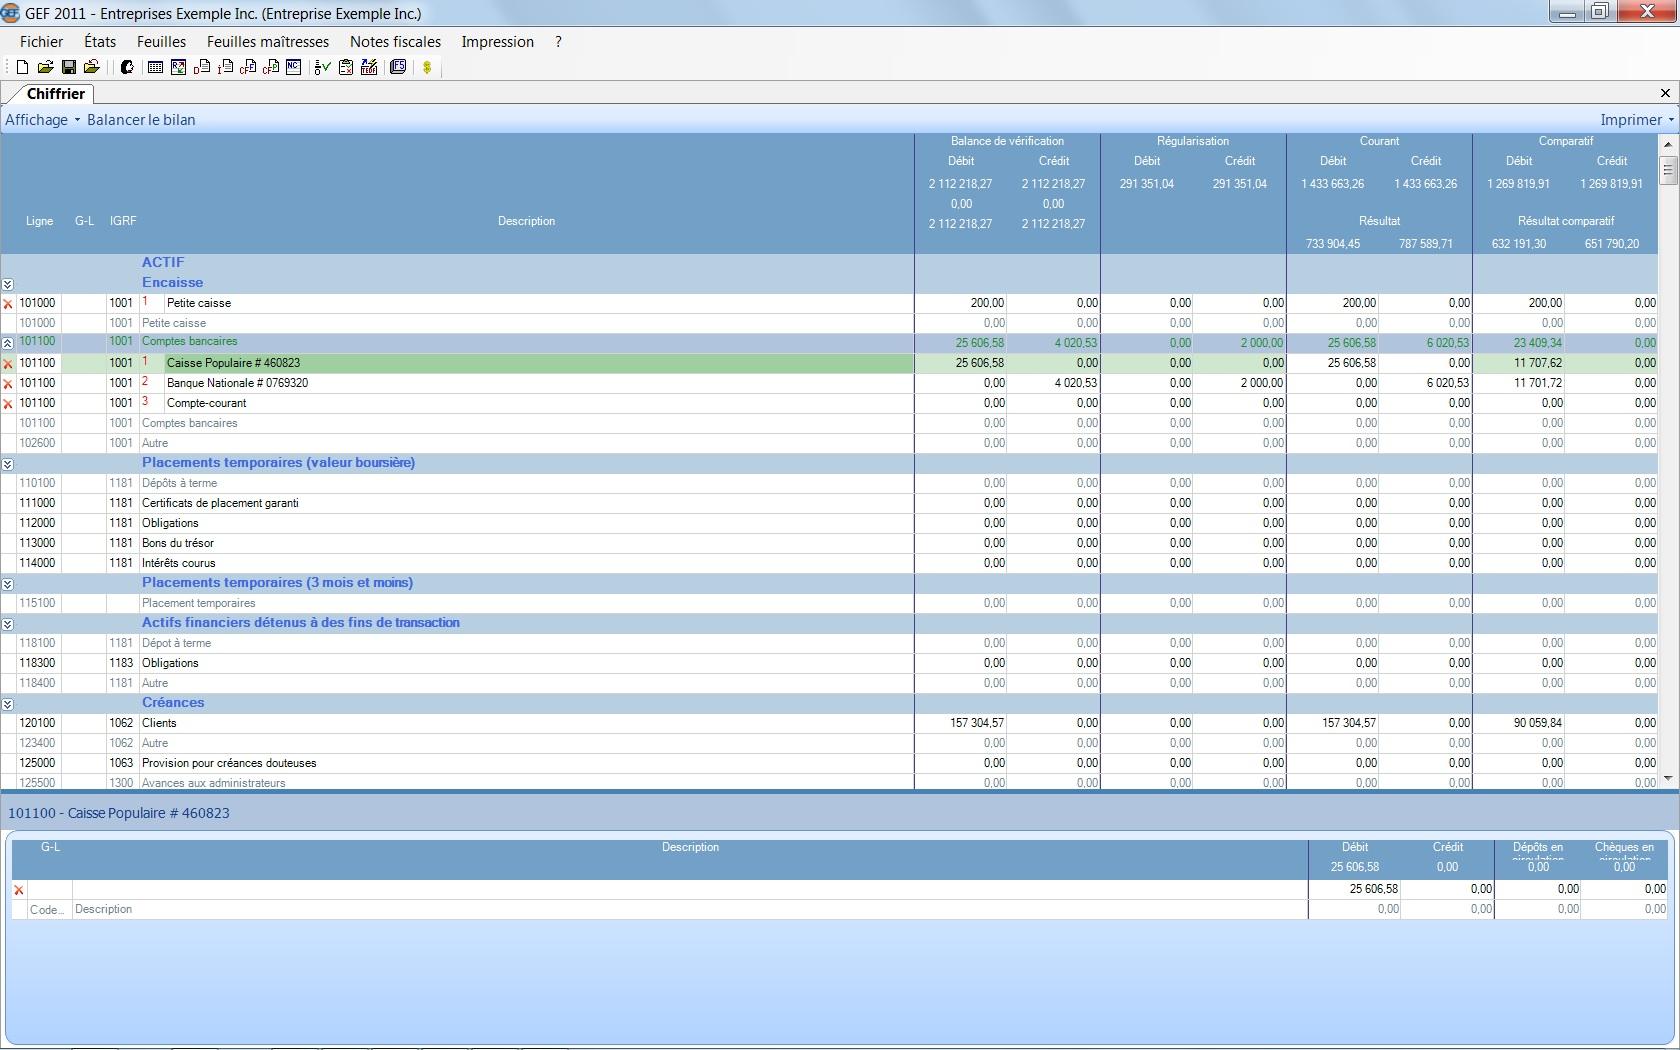The image size is (1680, 1050).
Task: Click the client profile head icon
Action: coord(127,67)
